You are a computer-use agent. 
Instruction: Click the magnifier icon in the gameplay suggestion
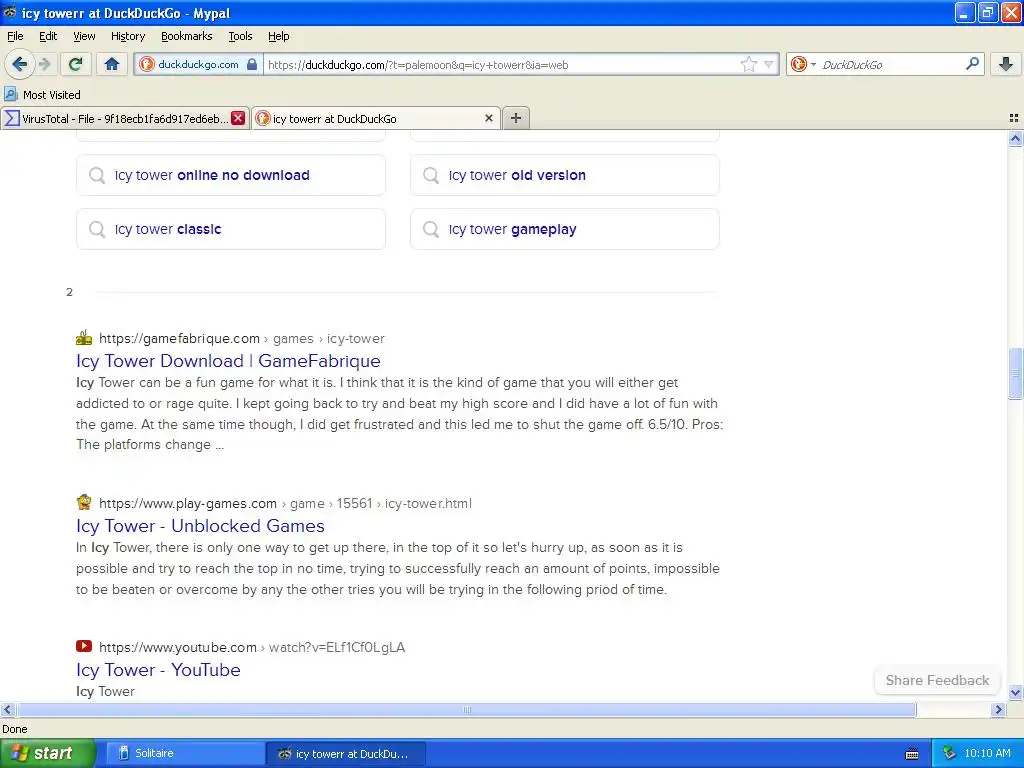(x=430, y=229)
